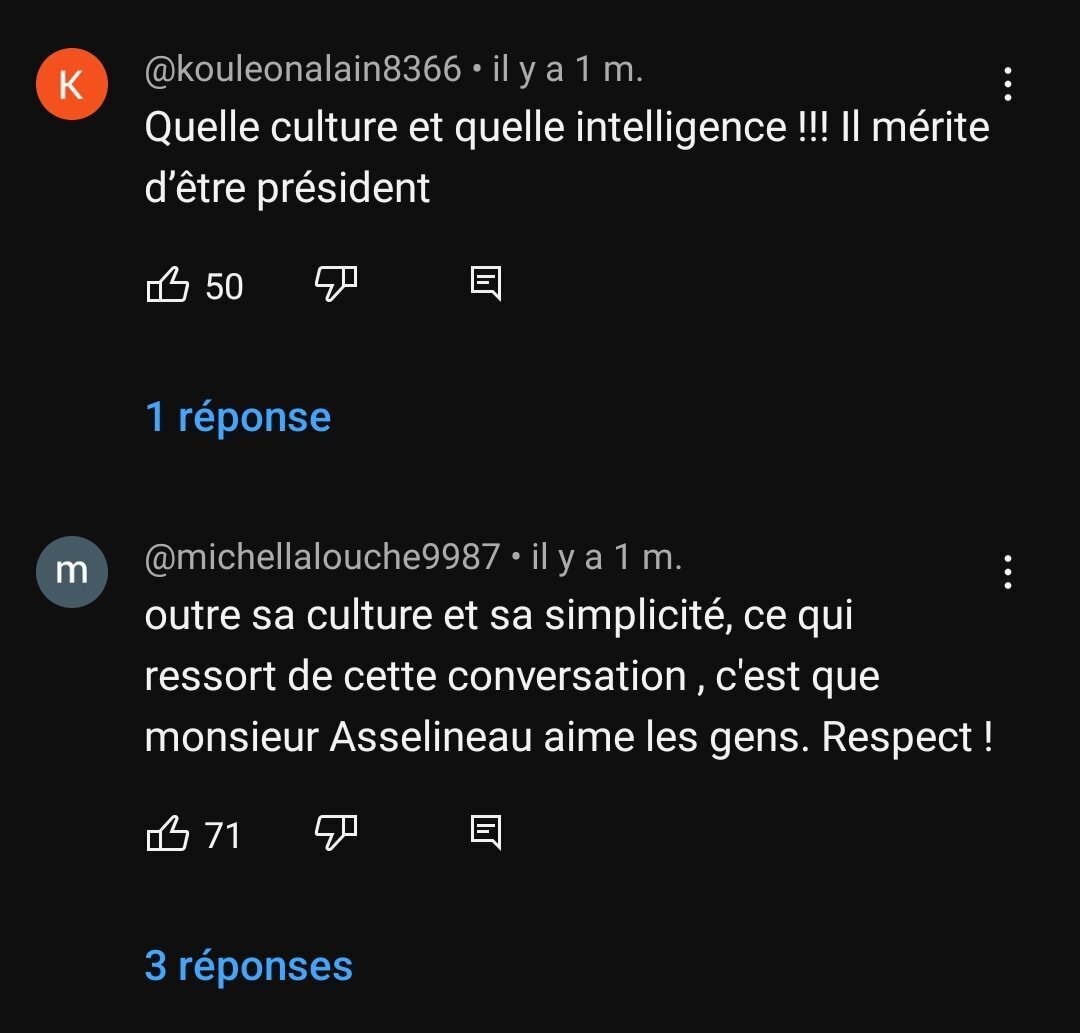Screen dimensions: 1080x1033
Task: Click the like count "71"
Action: (223, 834)
